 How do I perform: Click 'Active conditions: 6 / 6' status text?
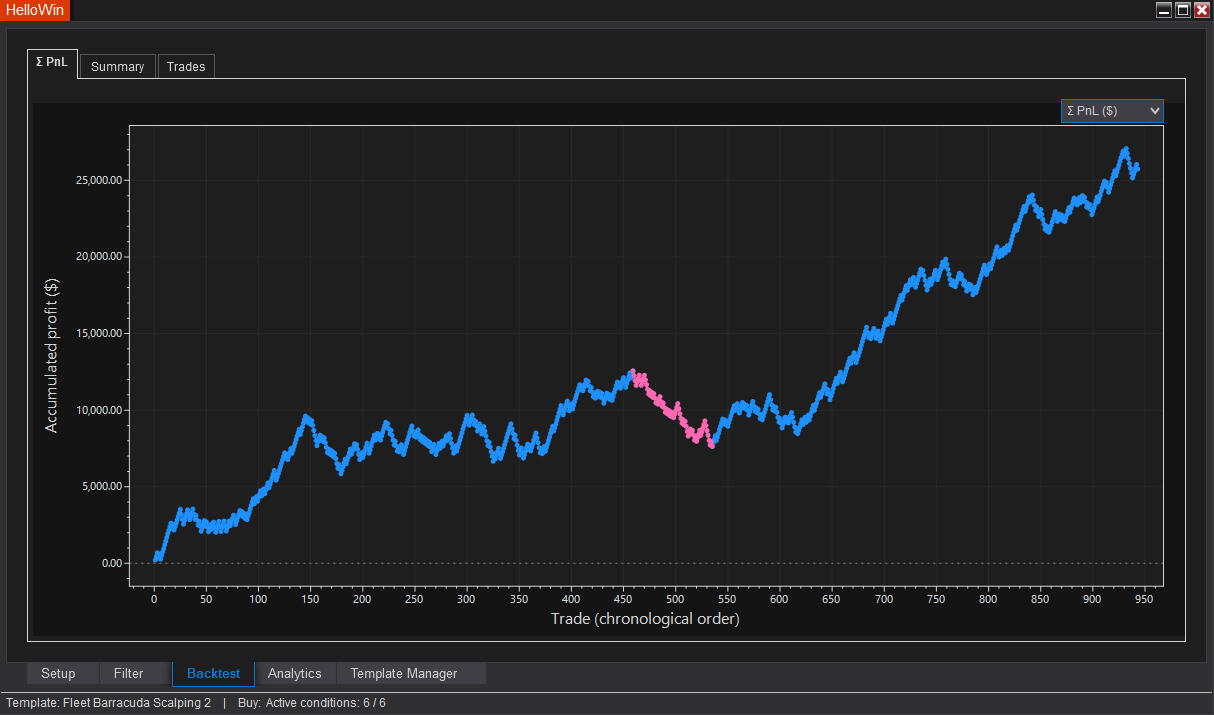point(325,703)
